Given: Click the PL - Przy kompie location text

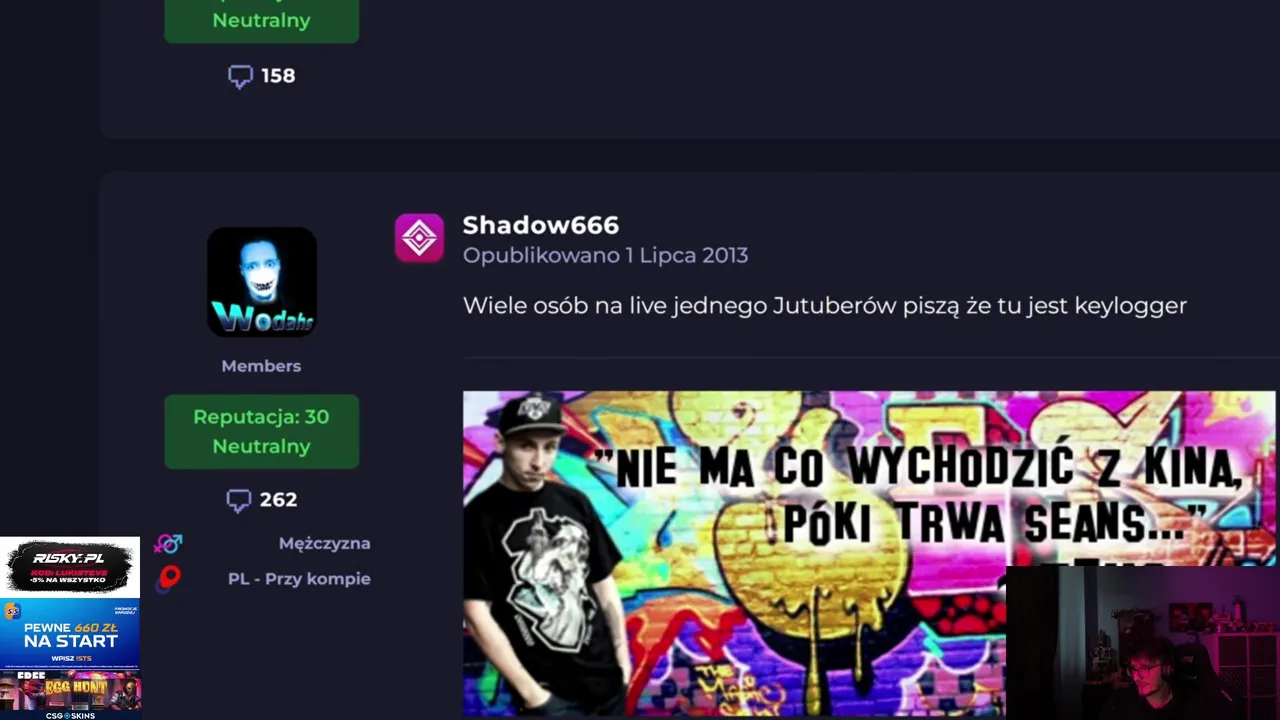Looking at the screenshot, I should click(x=299, y=579).
